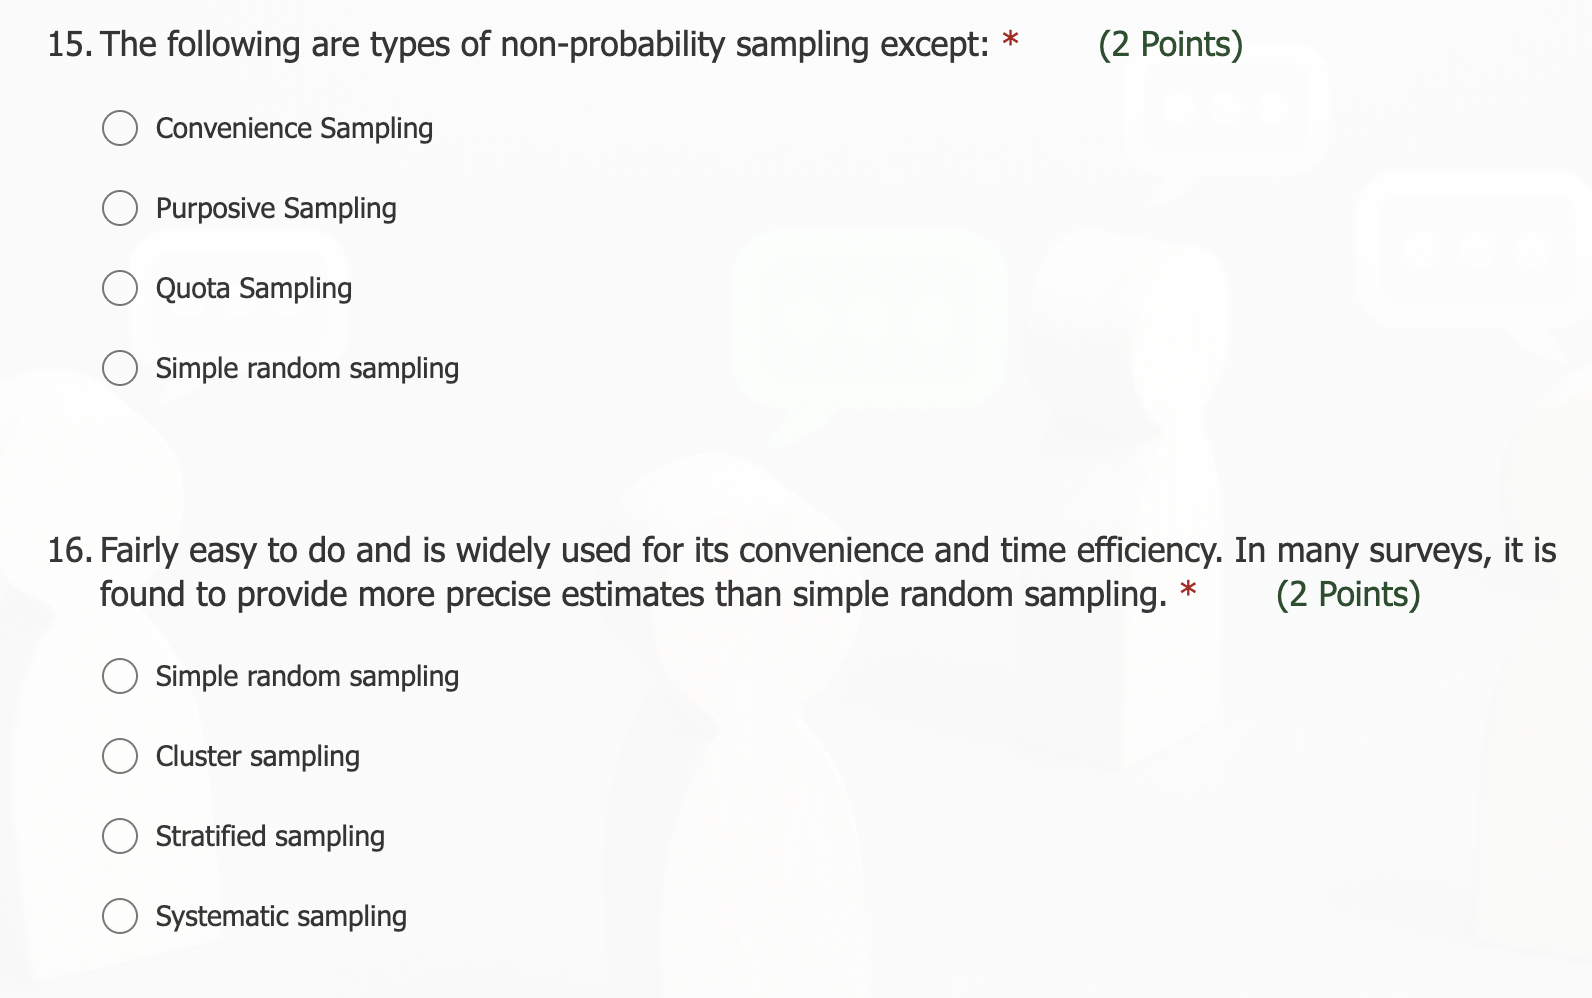Select the Purposive Sampling option
This screenshot has width=1592, height=998.
(x=120, y=208)
